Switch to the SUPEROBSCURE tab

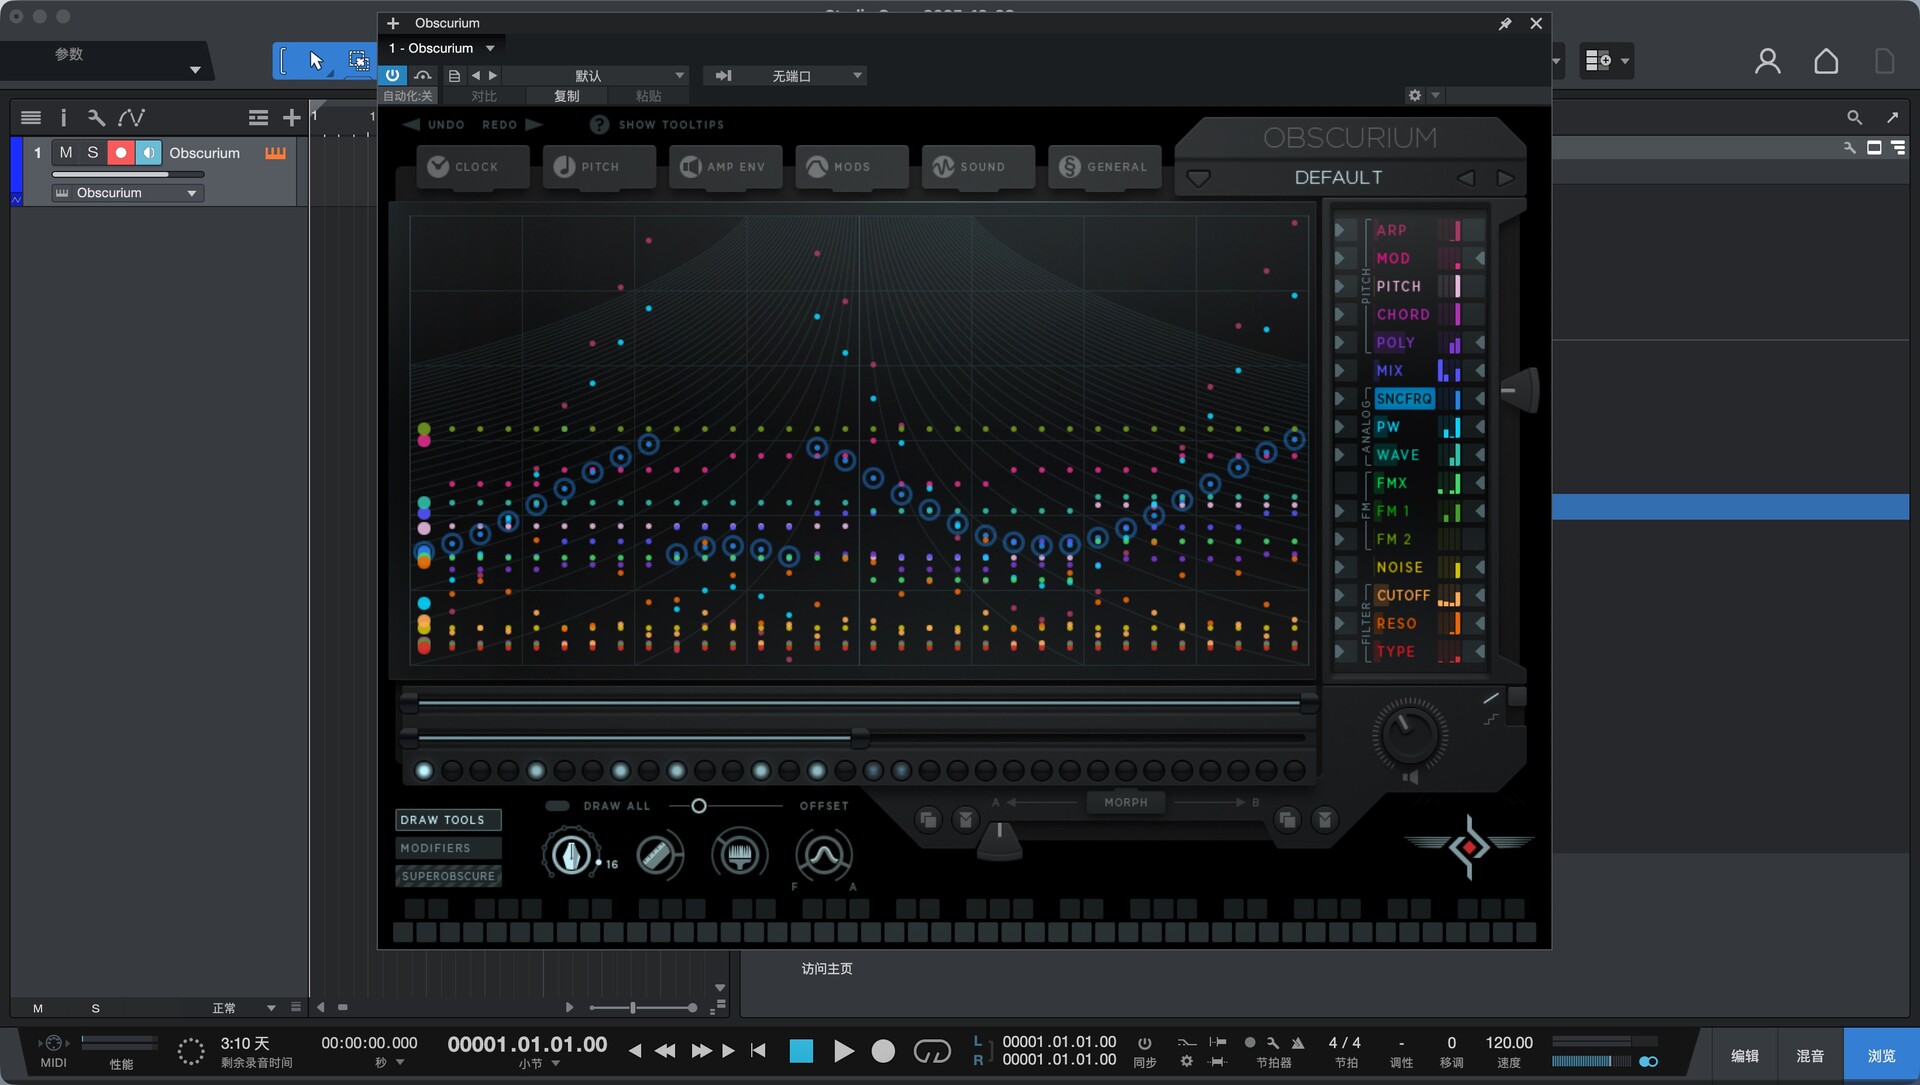click(447, 876)
